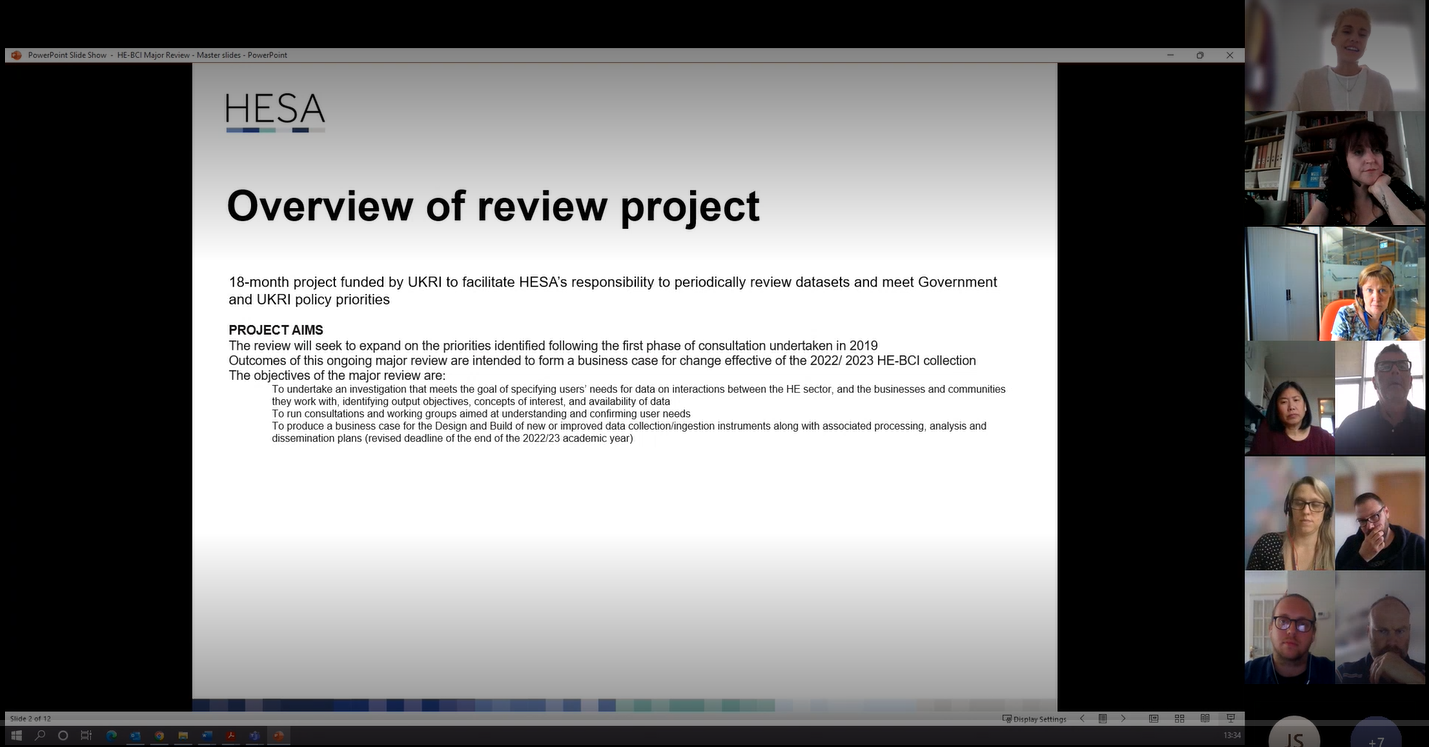This screenshot has width=1429, height=747.
Task: Click the slide menu icon between arrows
Action: coord(1103,719)
